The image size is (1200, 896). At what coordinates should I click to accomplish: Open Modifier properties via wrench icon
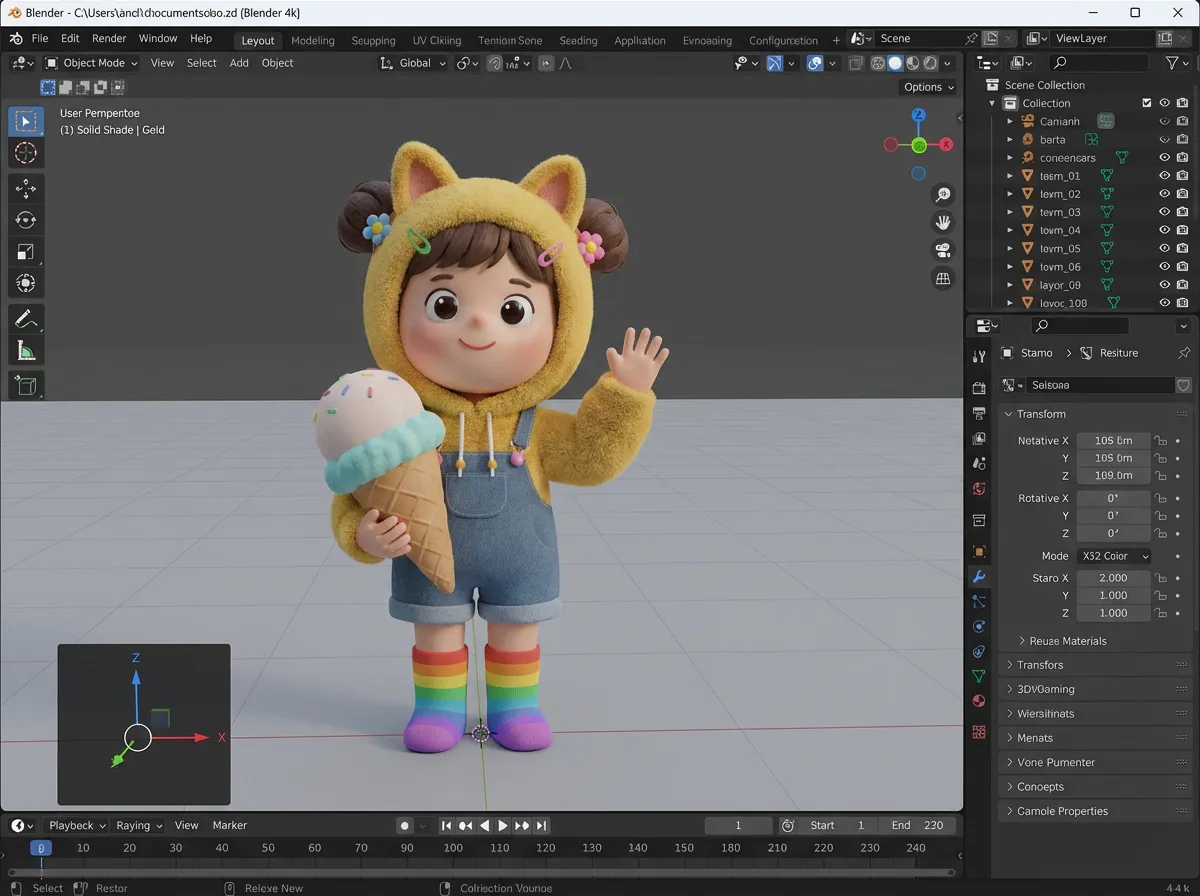pos(979,577)
